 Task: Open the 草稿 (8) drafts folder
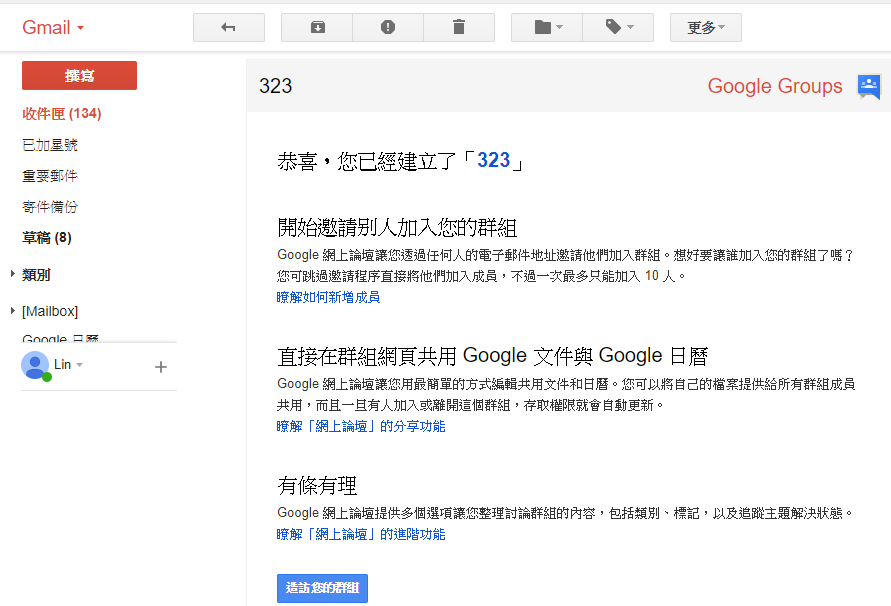coord(47,238)
